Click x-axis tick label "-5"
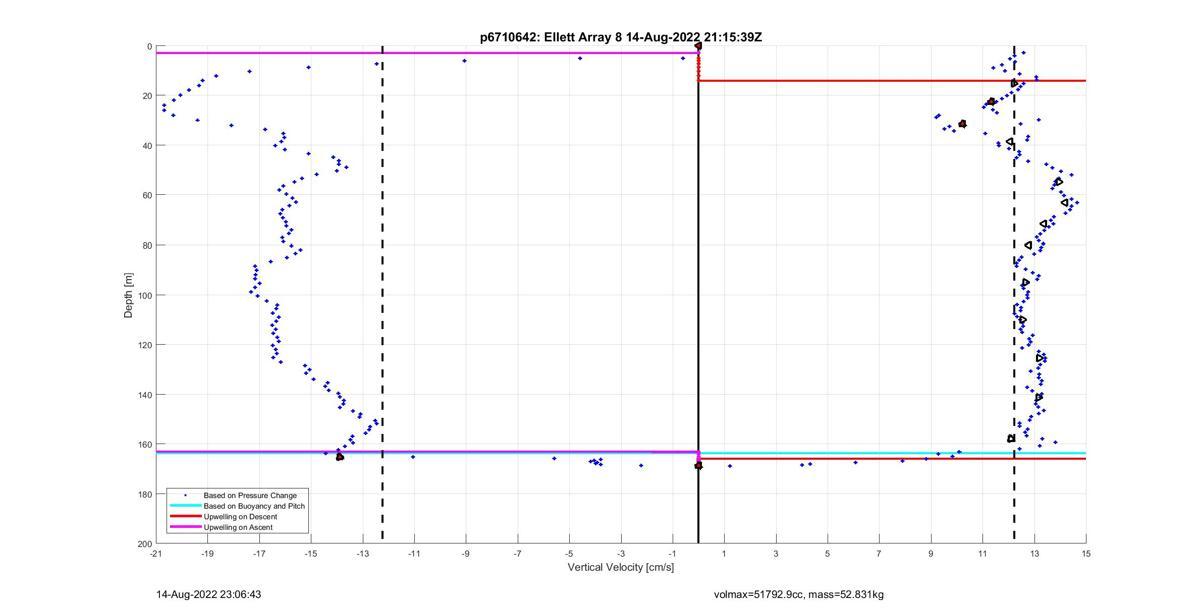 (x=569, y=553)
